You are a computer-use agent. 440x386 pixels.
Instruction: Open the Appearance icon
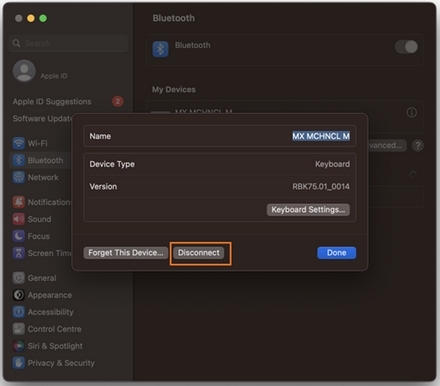coord(19,295)
